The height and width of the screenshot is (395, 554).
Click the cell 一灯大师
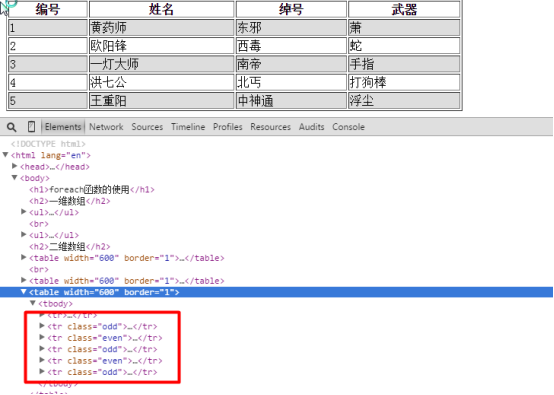[x=161, y=64]
